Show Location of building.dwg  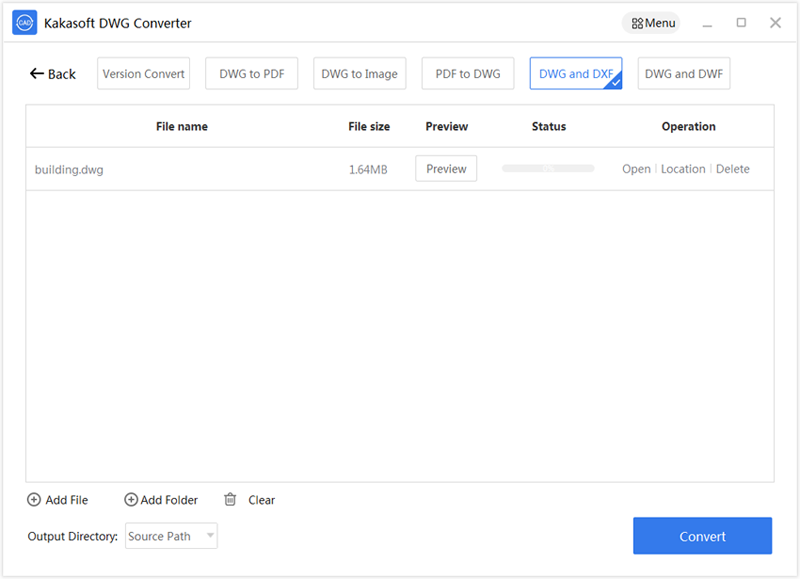683,169
